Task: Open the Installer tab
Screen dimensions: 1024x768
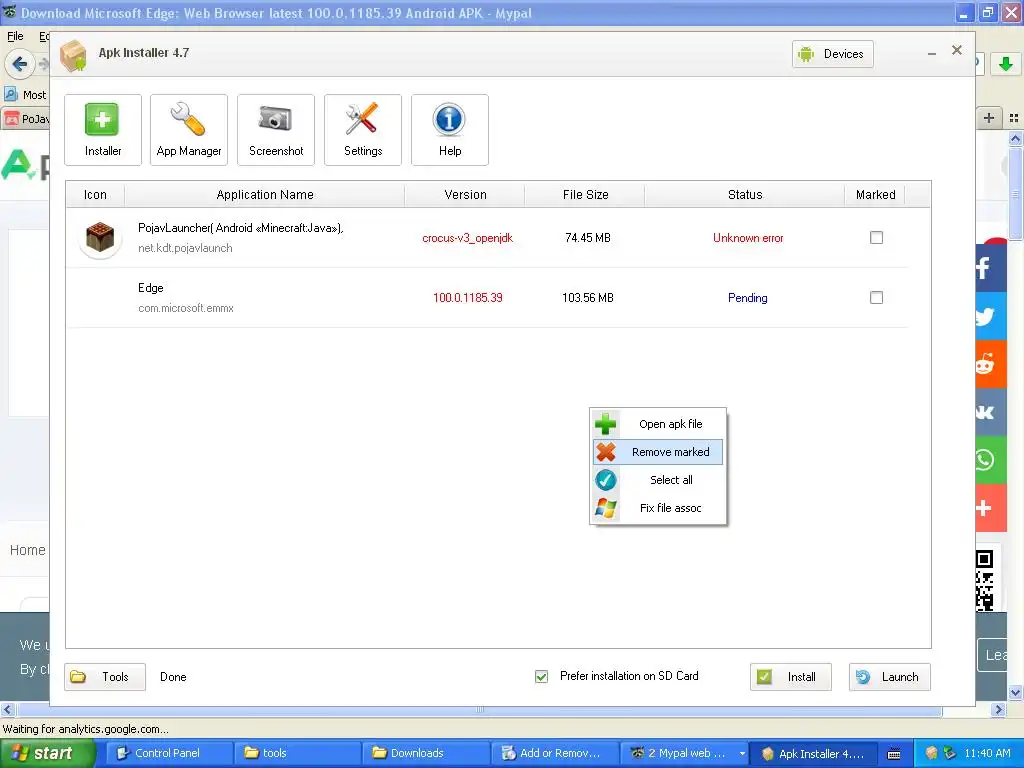Action: point(103,130)
